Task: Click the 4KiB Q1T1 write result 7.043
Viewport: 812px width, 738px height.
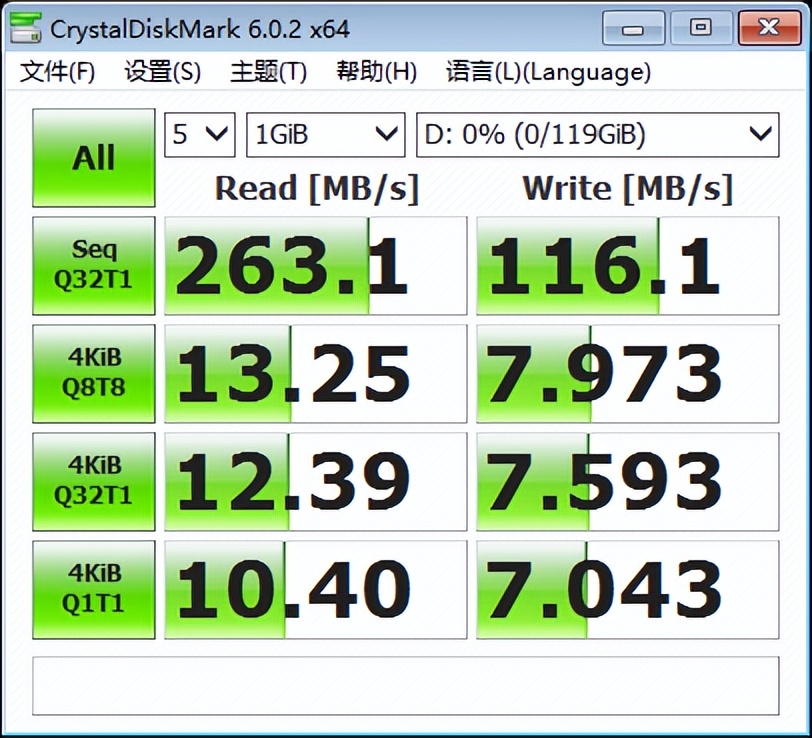Action: (628, 589)
